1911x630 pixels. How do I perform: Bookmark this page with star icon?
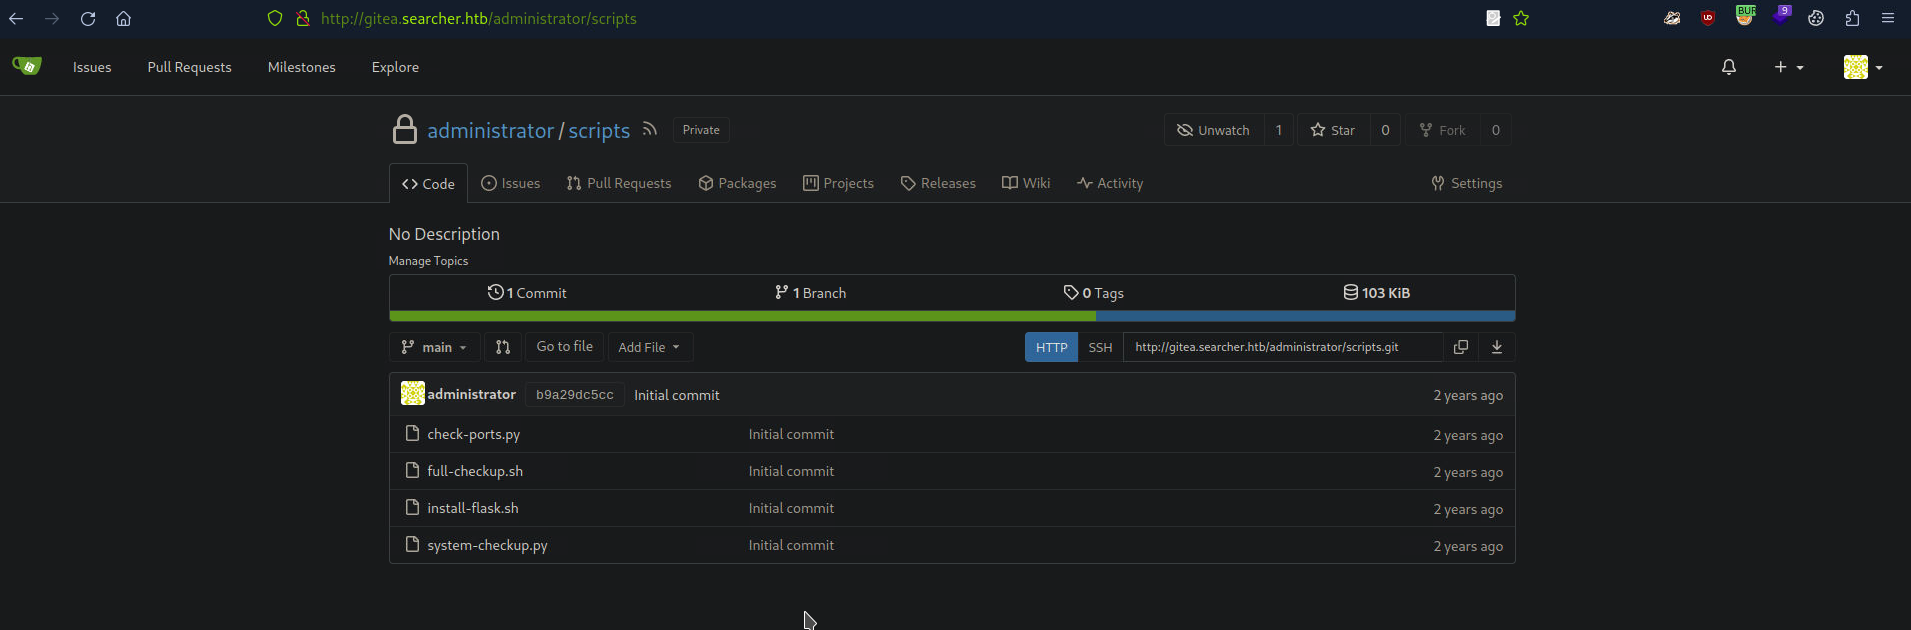(x=1521, y=18)
